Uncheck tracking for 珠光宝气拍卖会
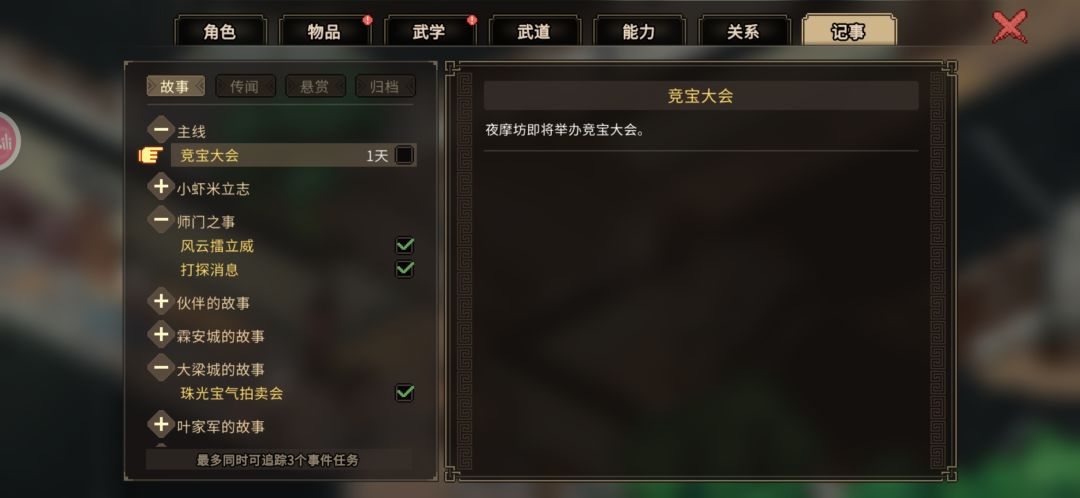This screenshot has height=498, width=1080. 404,393
